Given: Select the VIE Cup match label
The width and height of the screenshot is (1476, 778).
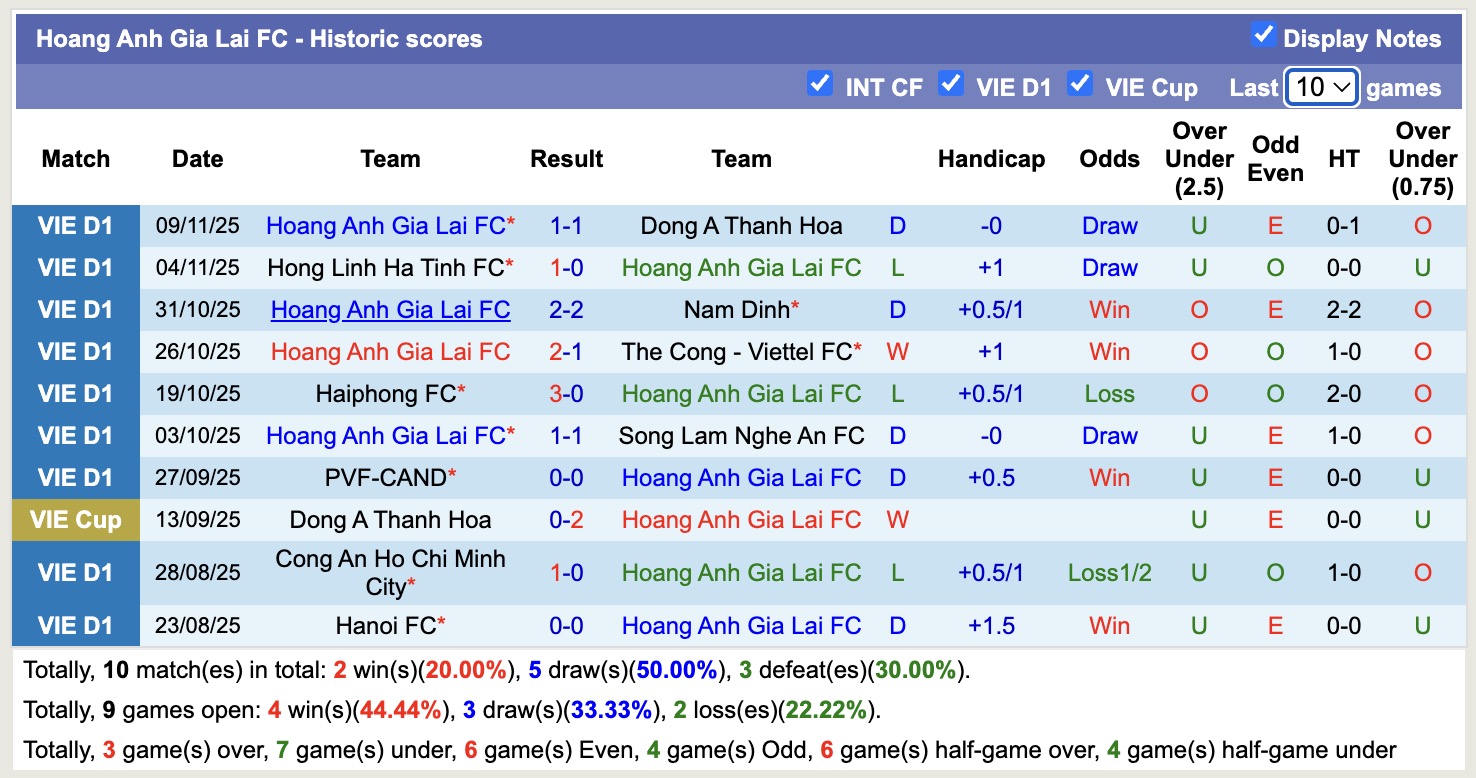Looking at the screenshot, I should (76, 520).
